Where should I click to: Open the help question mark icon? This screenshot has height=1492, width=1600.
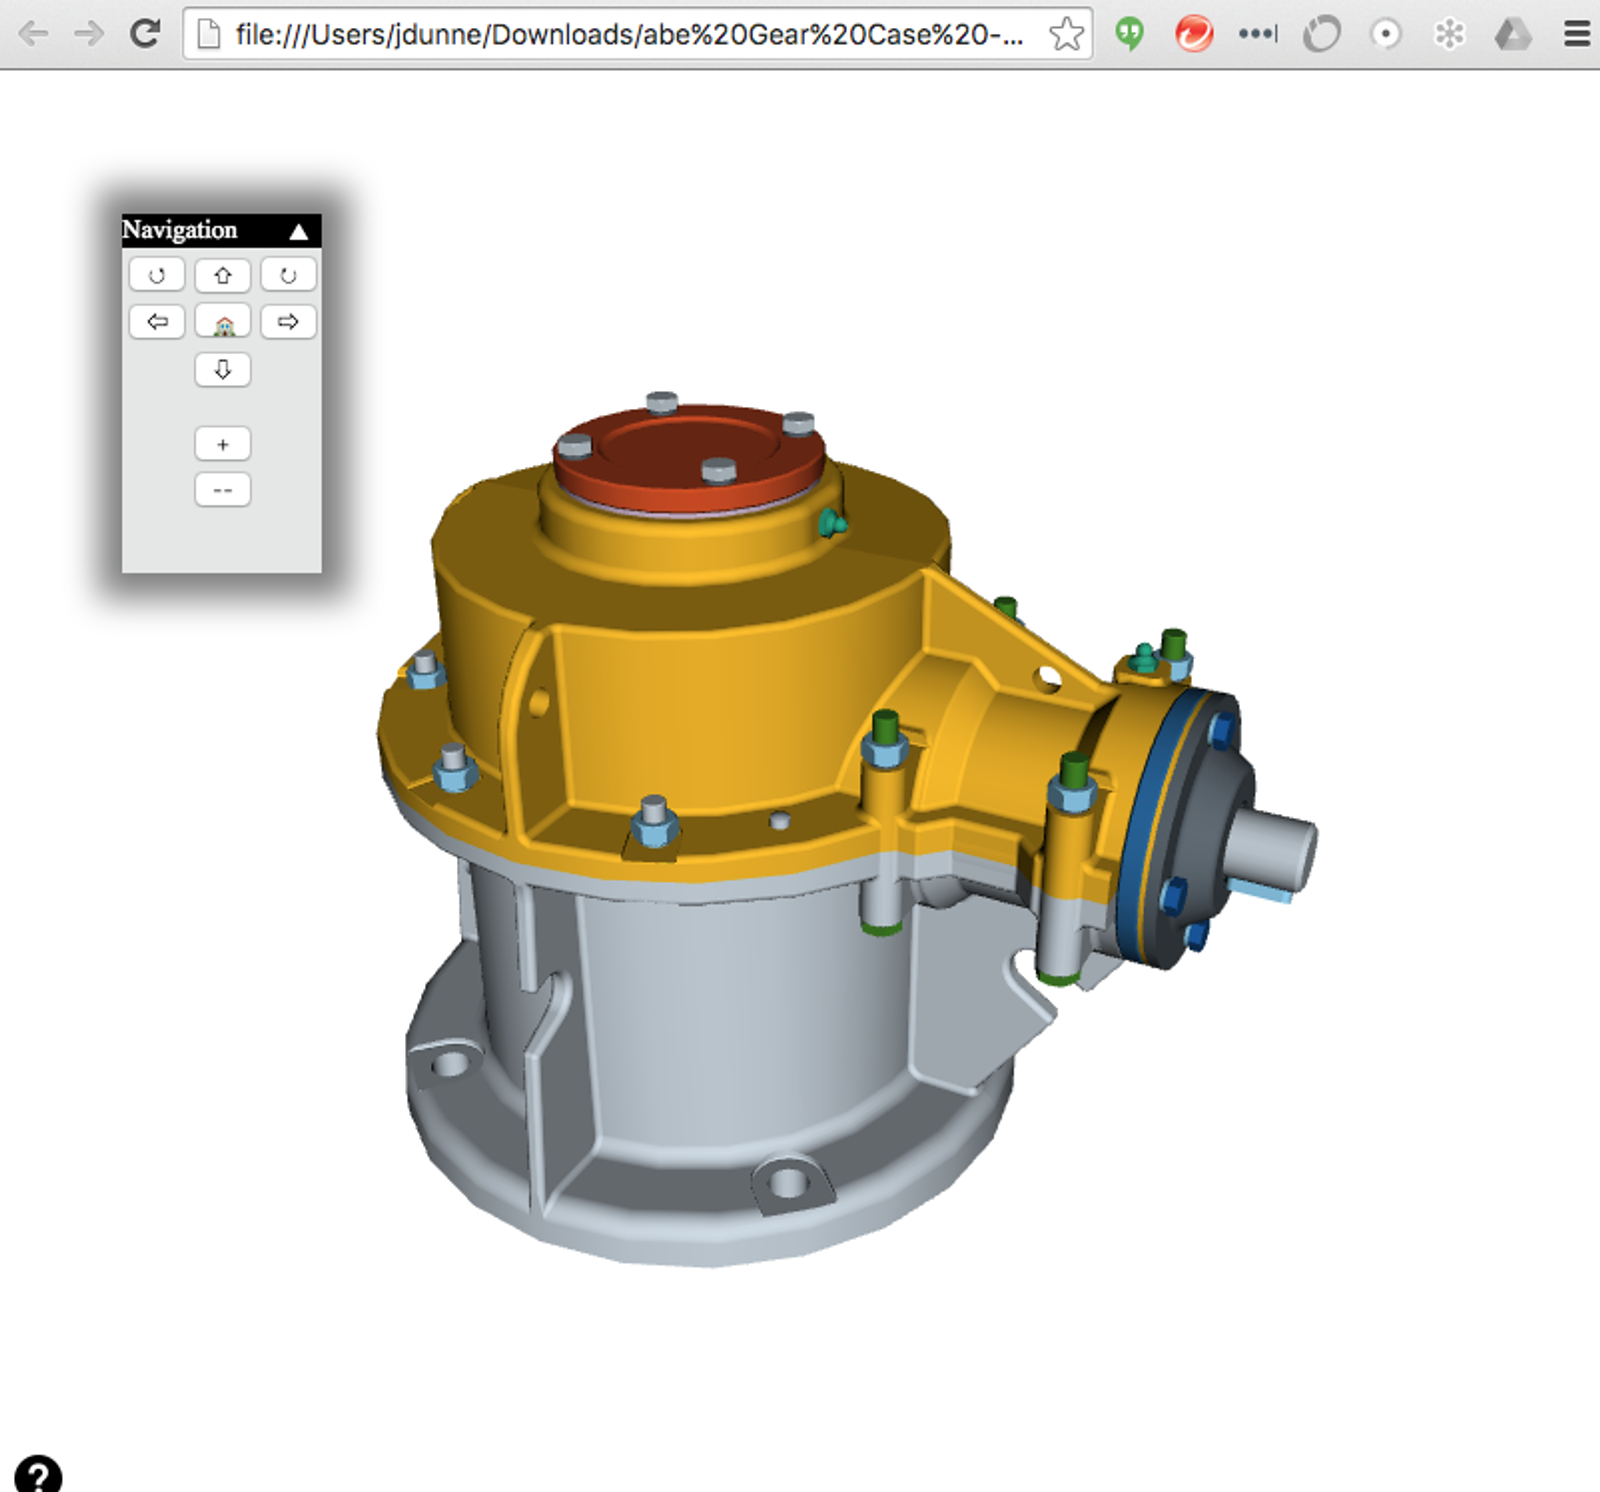click(38, 1474)
